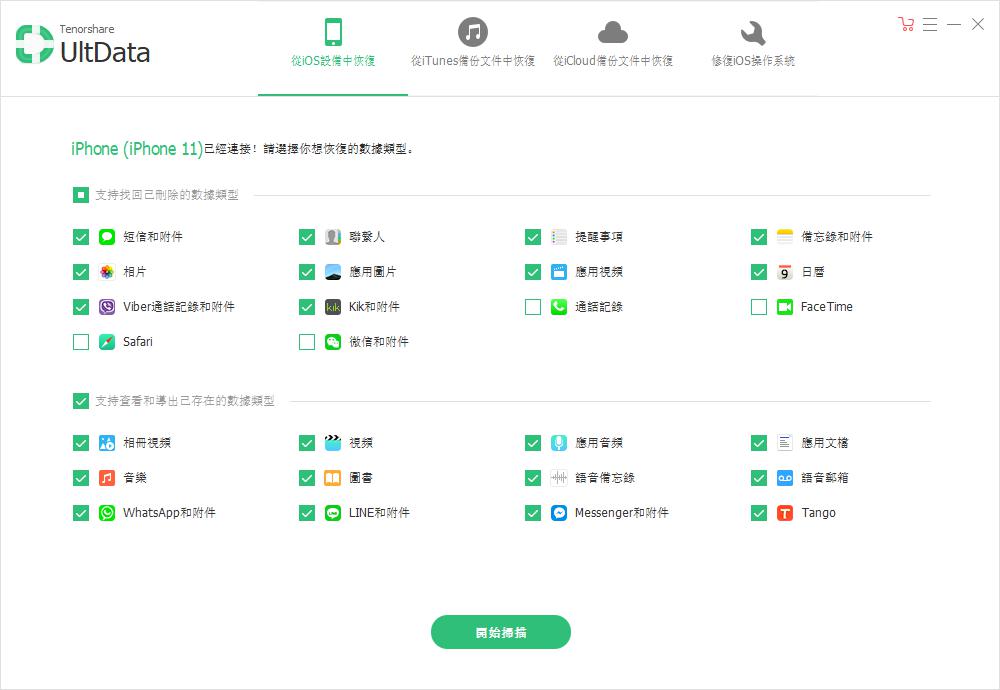Image resolution: width=1000 pixels, height=690 pixels.
Task: Uncheck the 日曆 checkbox
Action: tap(758, 272)
